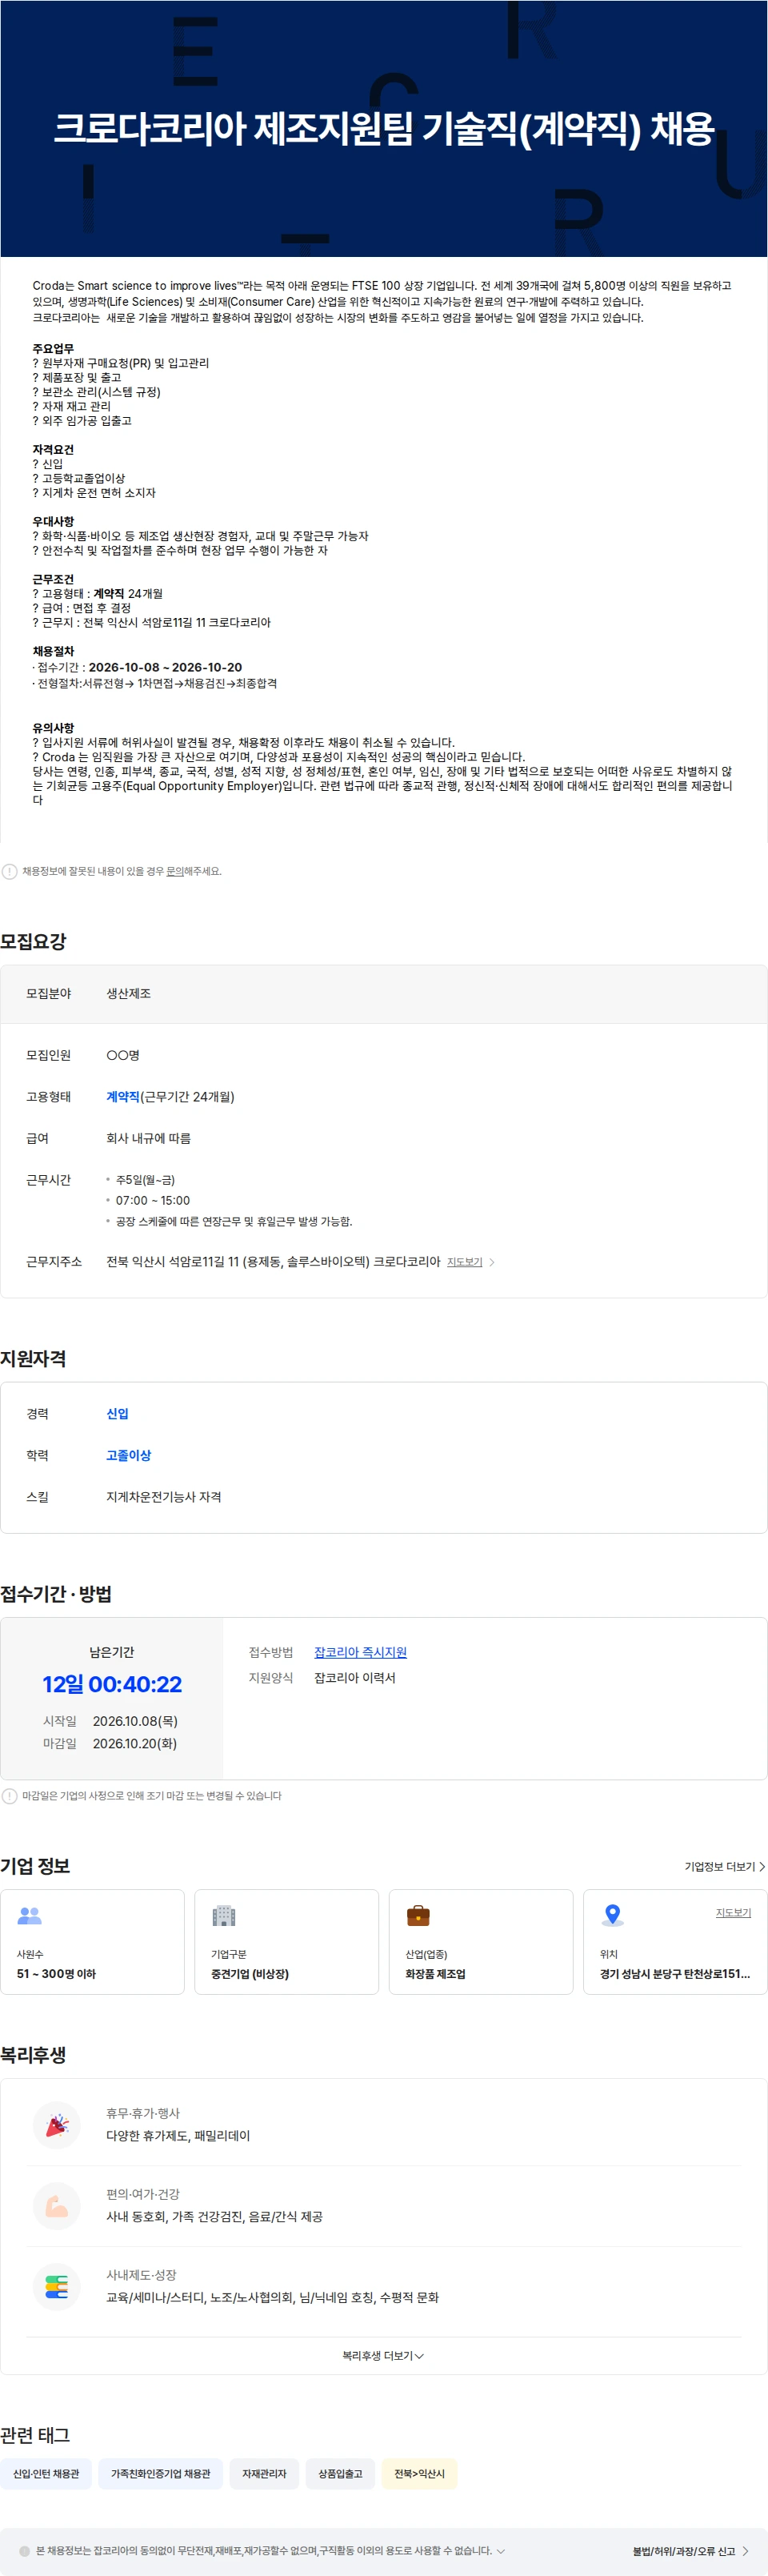Click chevron arrow after 근무지주소 지도보기
The image size is (768, 2576).
pyautogui.click(x=492, y=1262)
